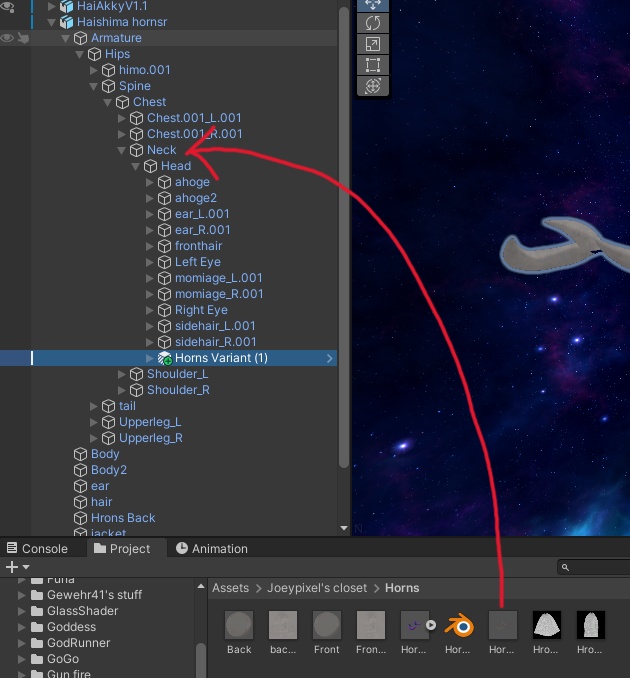Collapse the Head bone
The height and width of the screenshot is (678, 630).
pos(135,166)
